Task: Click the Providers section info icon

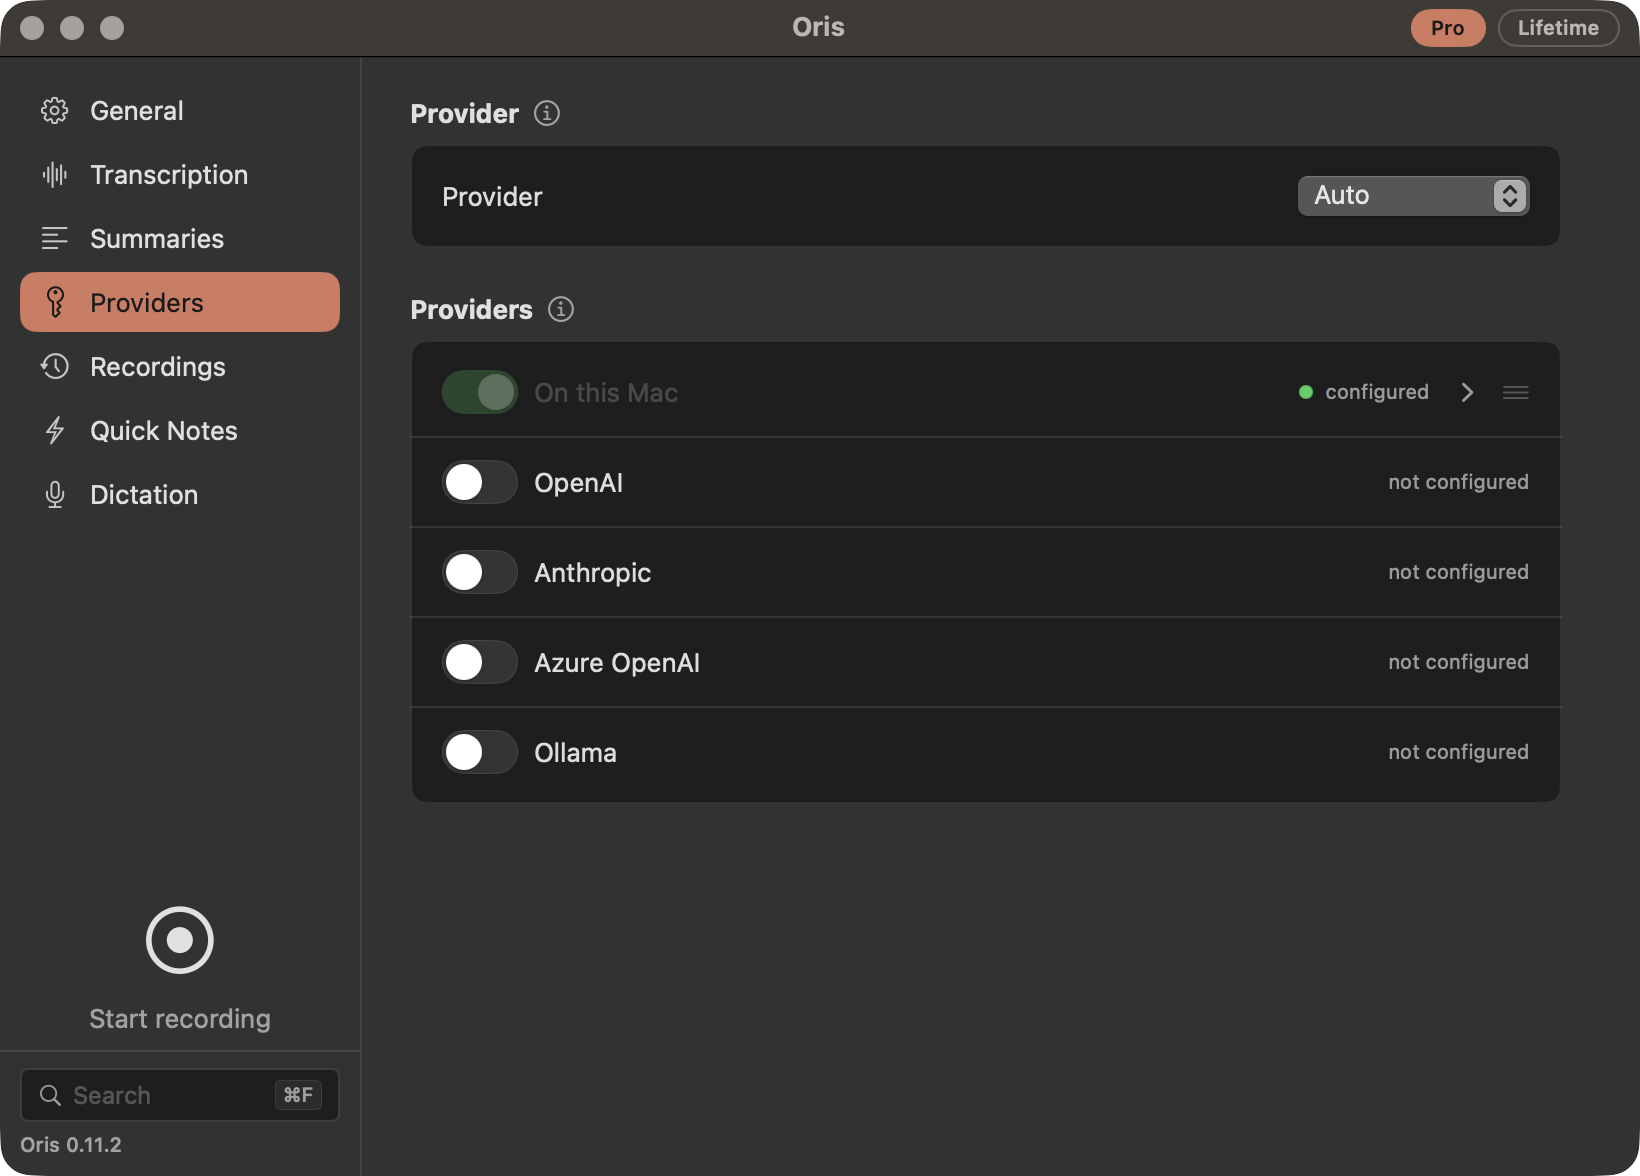Action: click(561, 309)
